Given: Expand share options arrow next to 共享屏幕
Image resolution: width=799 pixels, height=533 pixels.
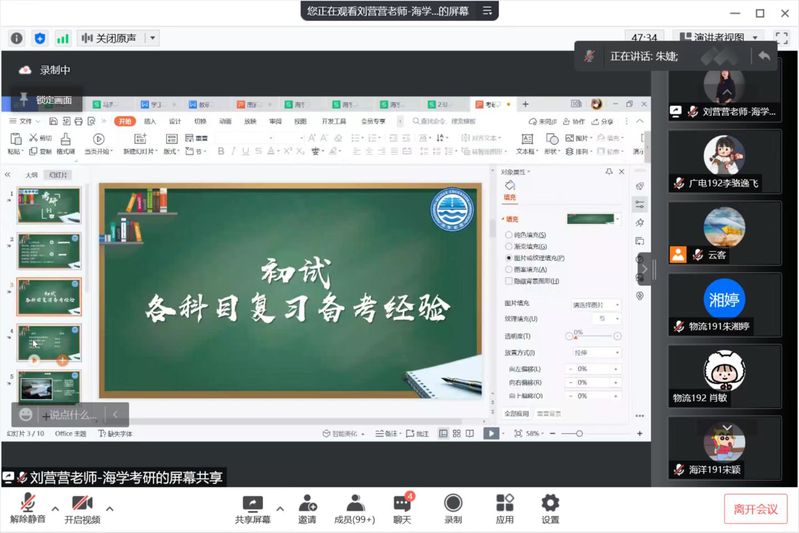Looking at the screenshot, I should tap(280, 509).
